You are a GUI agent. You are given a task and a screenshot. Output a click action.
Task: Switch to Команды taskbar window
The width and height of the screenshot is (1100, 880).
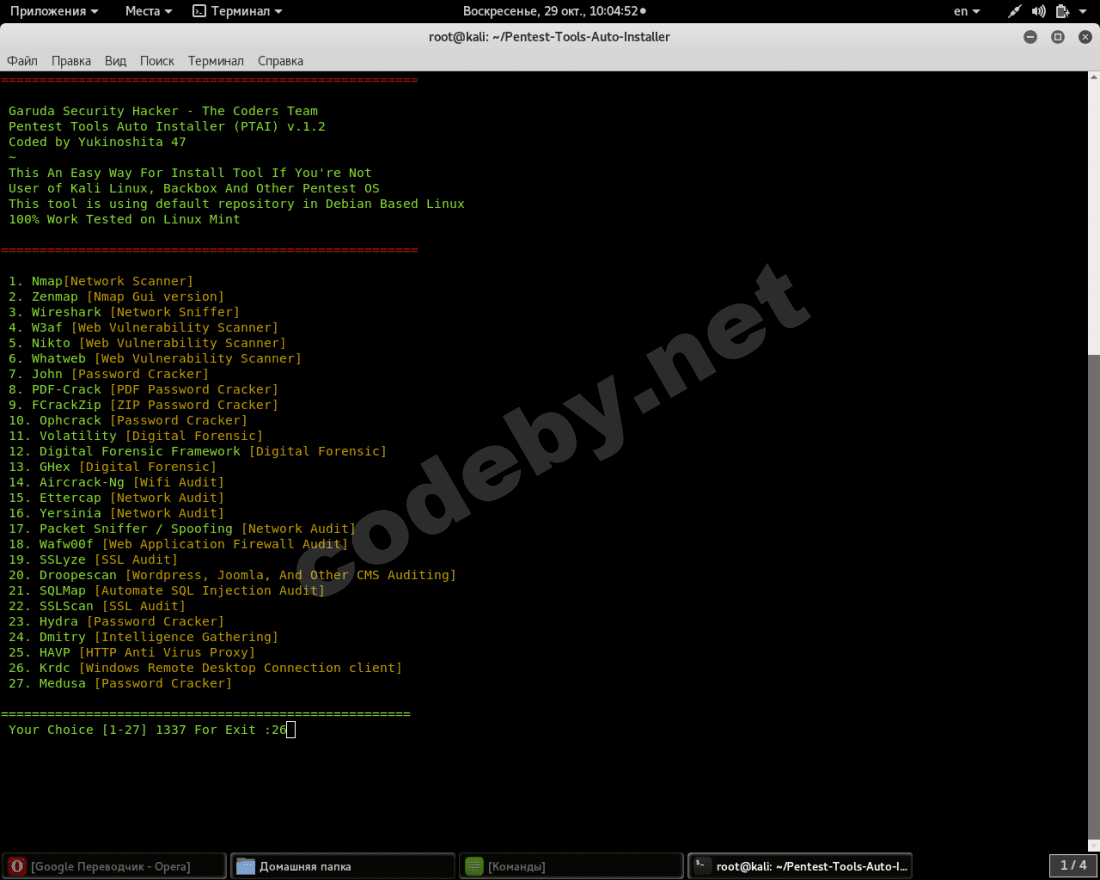[571, 866]
